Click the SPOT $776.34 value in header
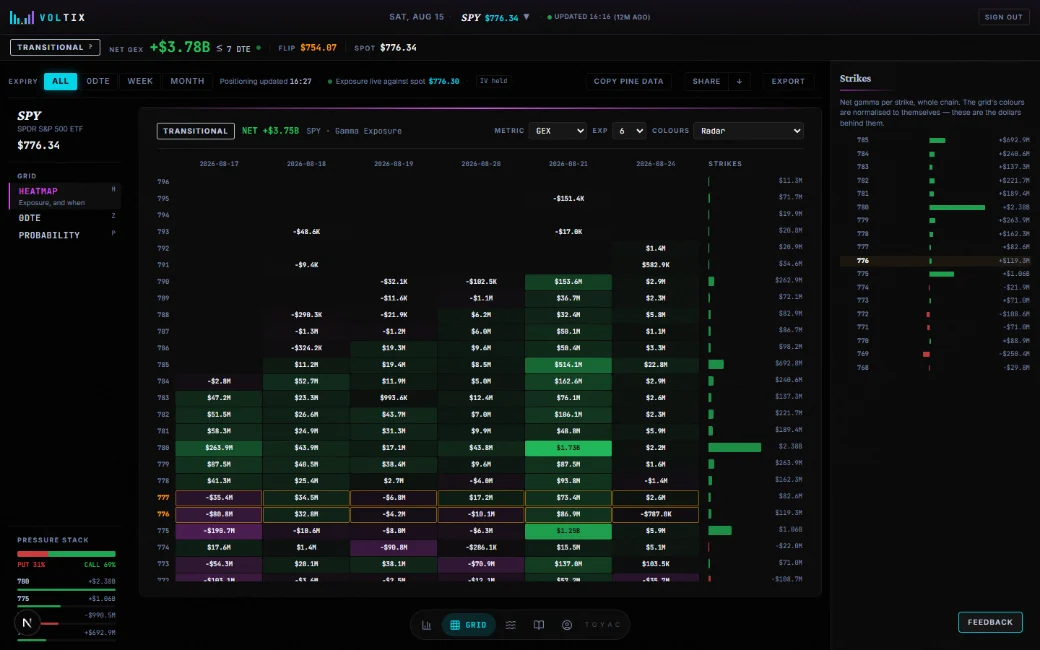 [398, 48]
